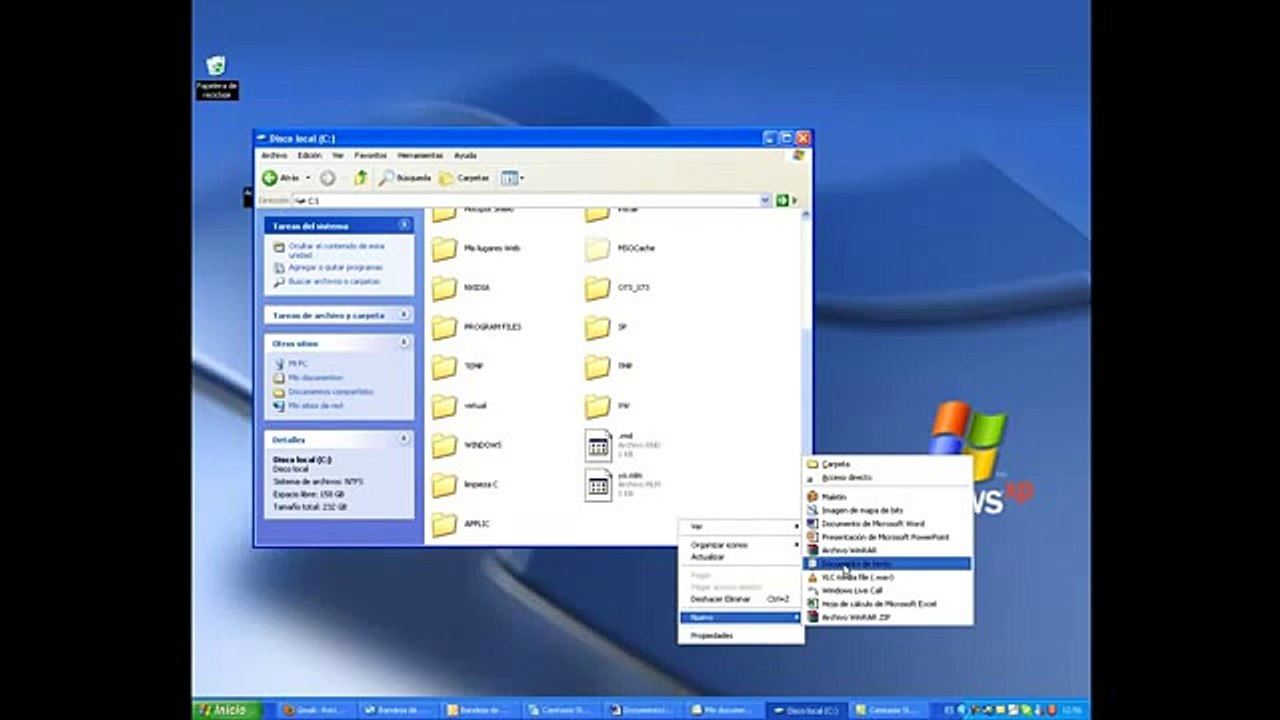
Task: Click the Forward navigation arrow button
Action: click(327, 178)
